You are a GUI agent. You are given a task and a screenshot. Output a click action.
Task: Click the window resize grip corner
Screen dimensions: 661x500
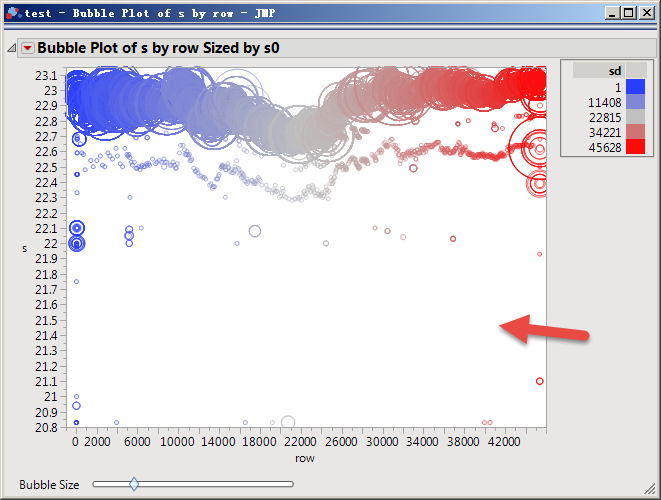pyautogui.click(x=650, y=489)
